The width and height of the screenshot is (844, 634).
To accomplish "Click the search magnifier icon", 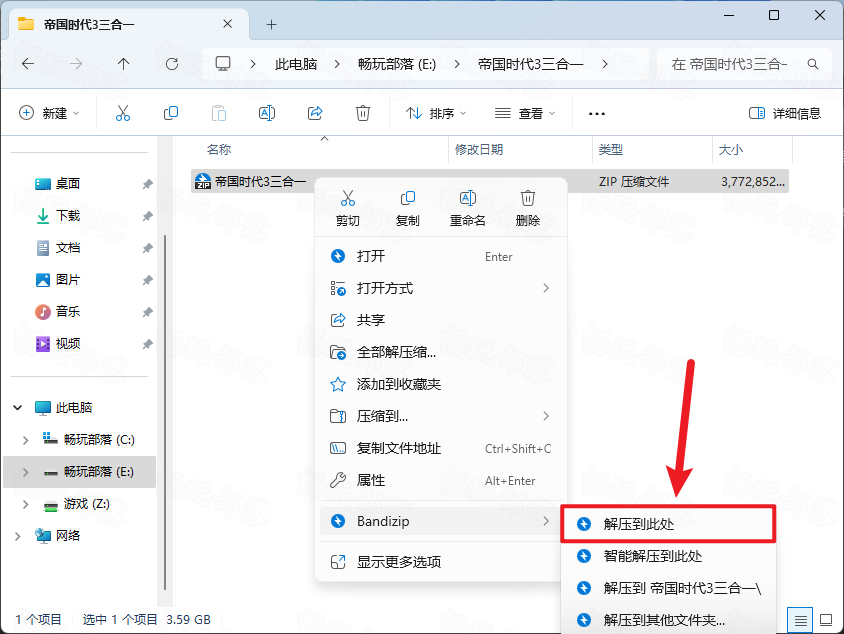I will coord(813,64).
